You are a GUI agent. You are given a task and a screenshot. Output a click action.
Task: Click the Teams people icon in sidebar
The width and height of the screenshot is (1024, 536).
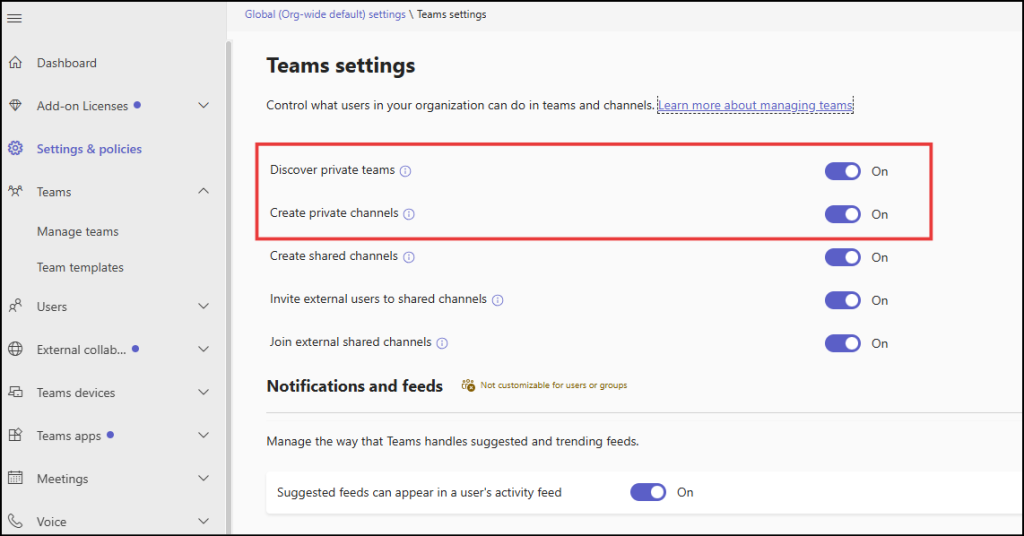point(16,191)
